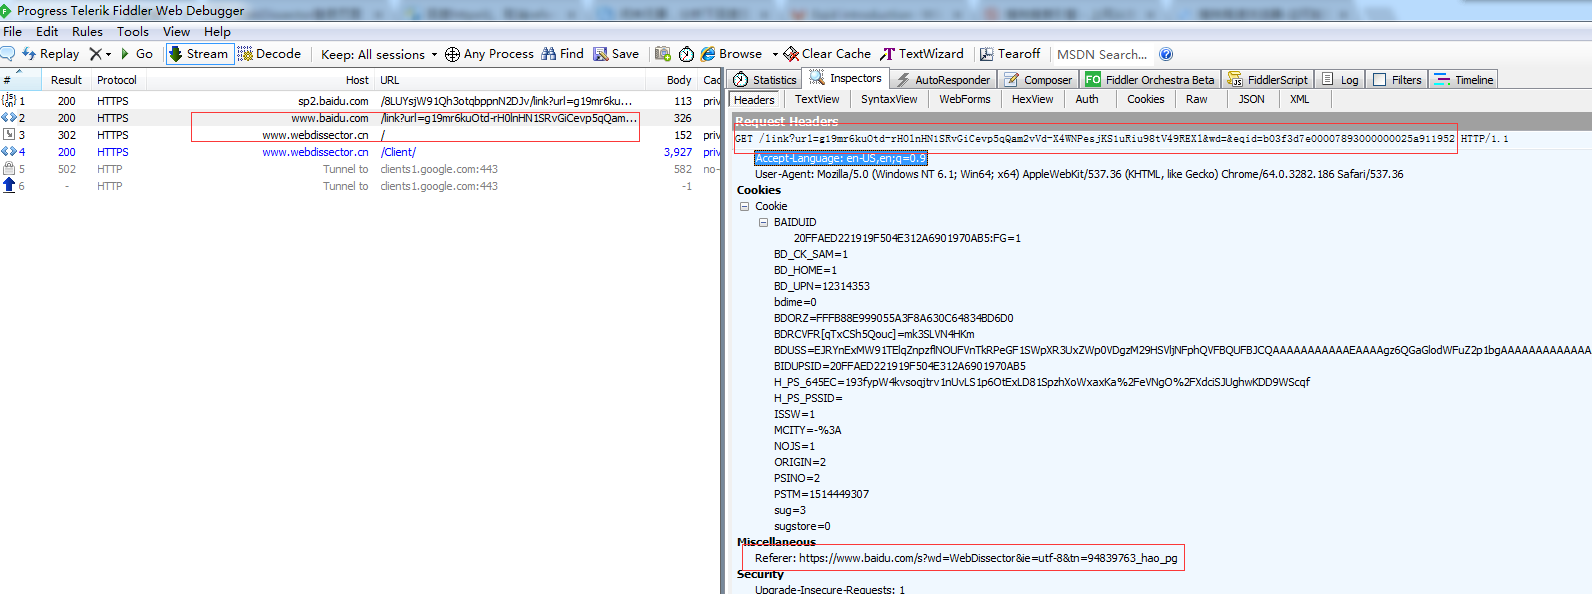Open the Tools menu
The height and width of the screenshot is (594, 1592).
coord(132,31)
